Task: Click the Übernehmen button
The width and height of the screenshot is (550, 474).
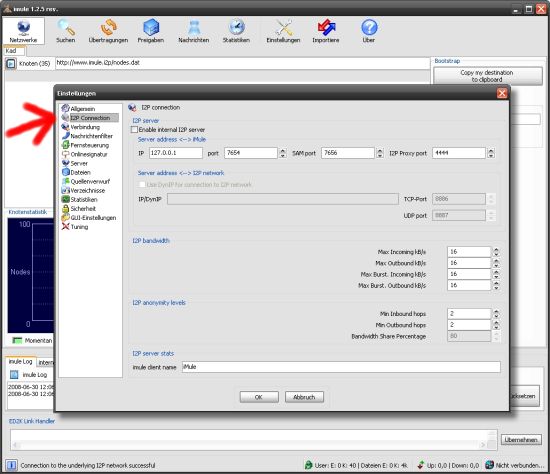Action: tap(521, 440)
